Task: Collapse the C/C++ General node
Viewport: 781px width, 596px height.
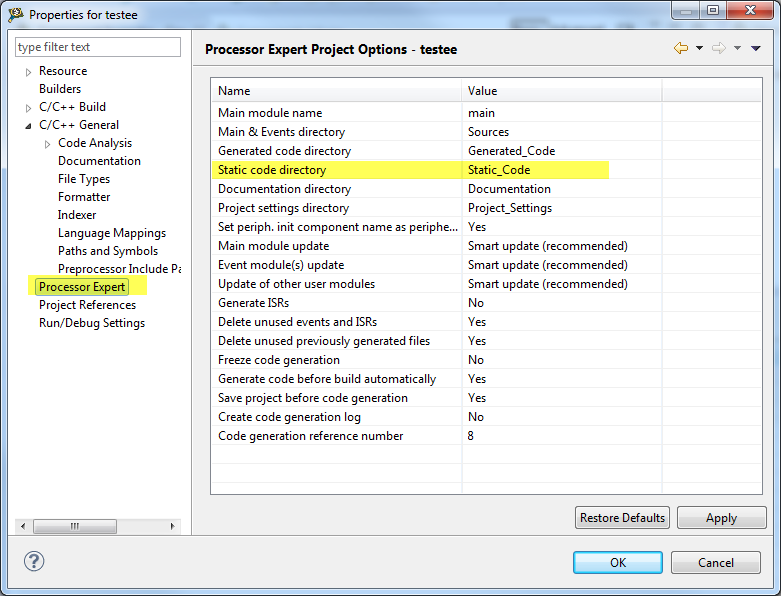Action: pos(28,126)
